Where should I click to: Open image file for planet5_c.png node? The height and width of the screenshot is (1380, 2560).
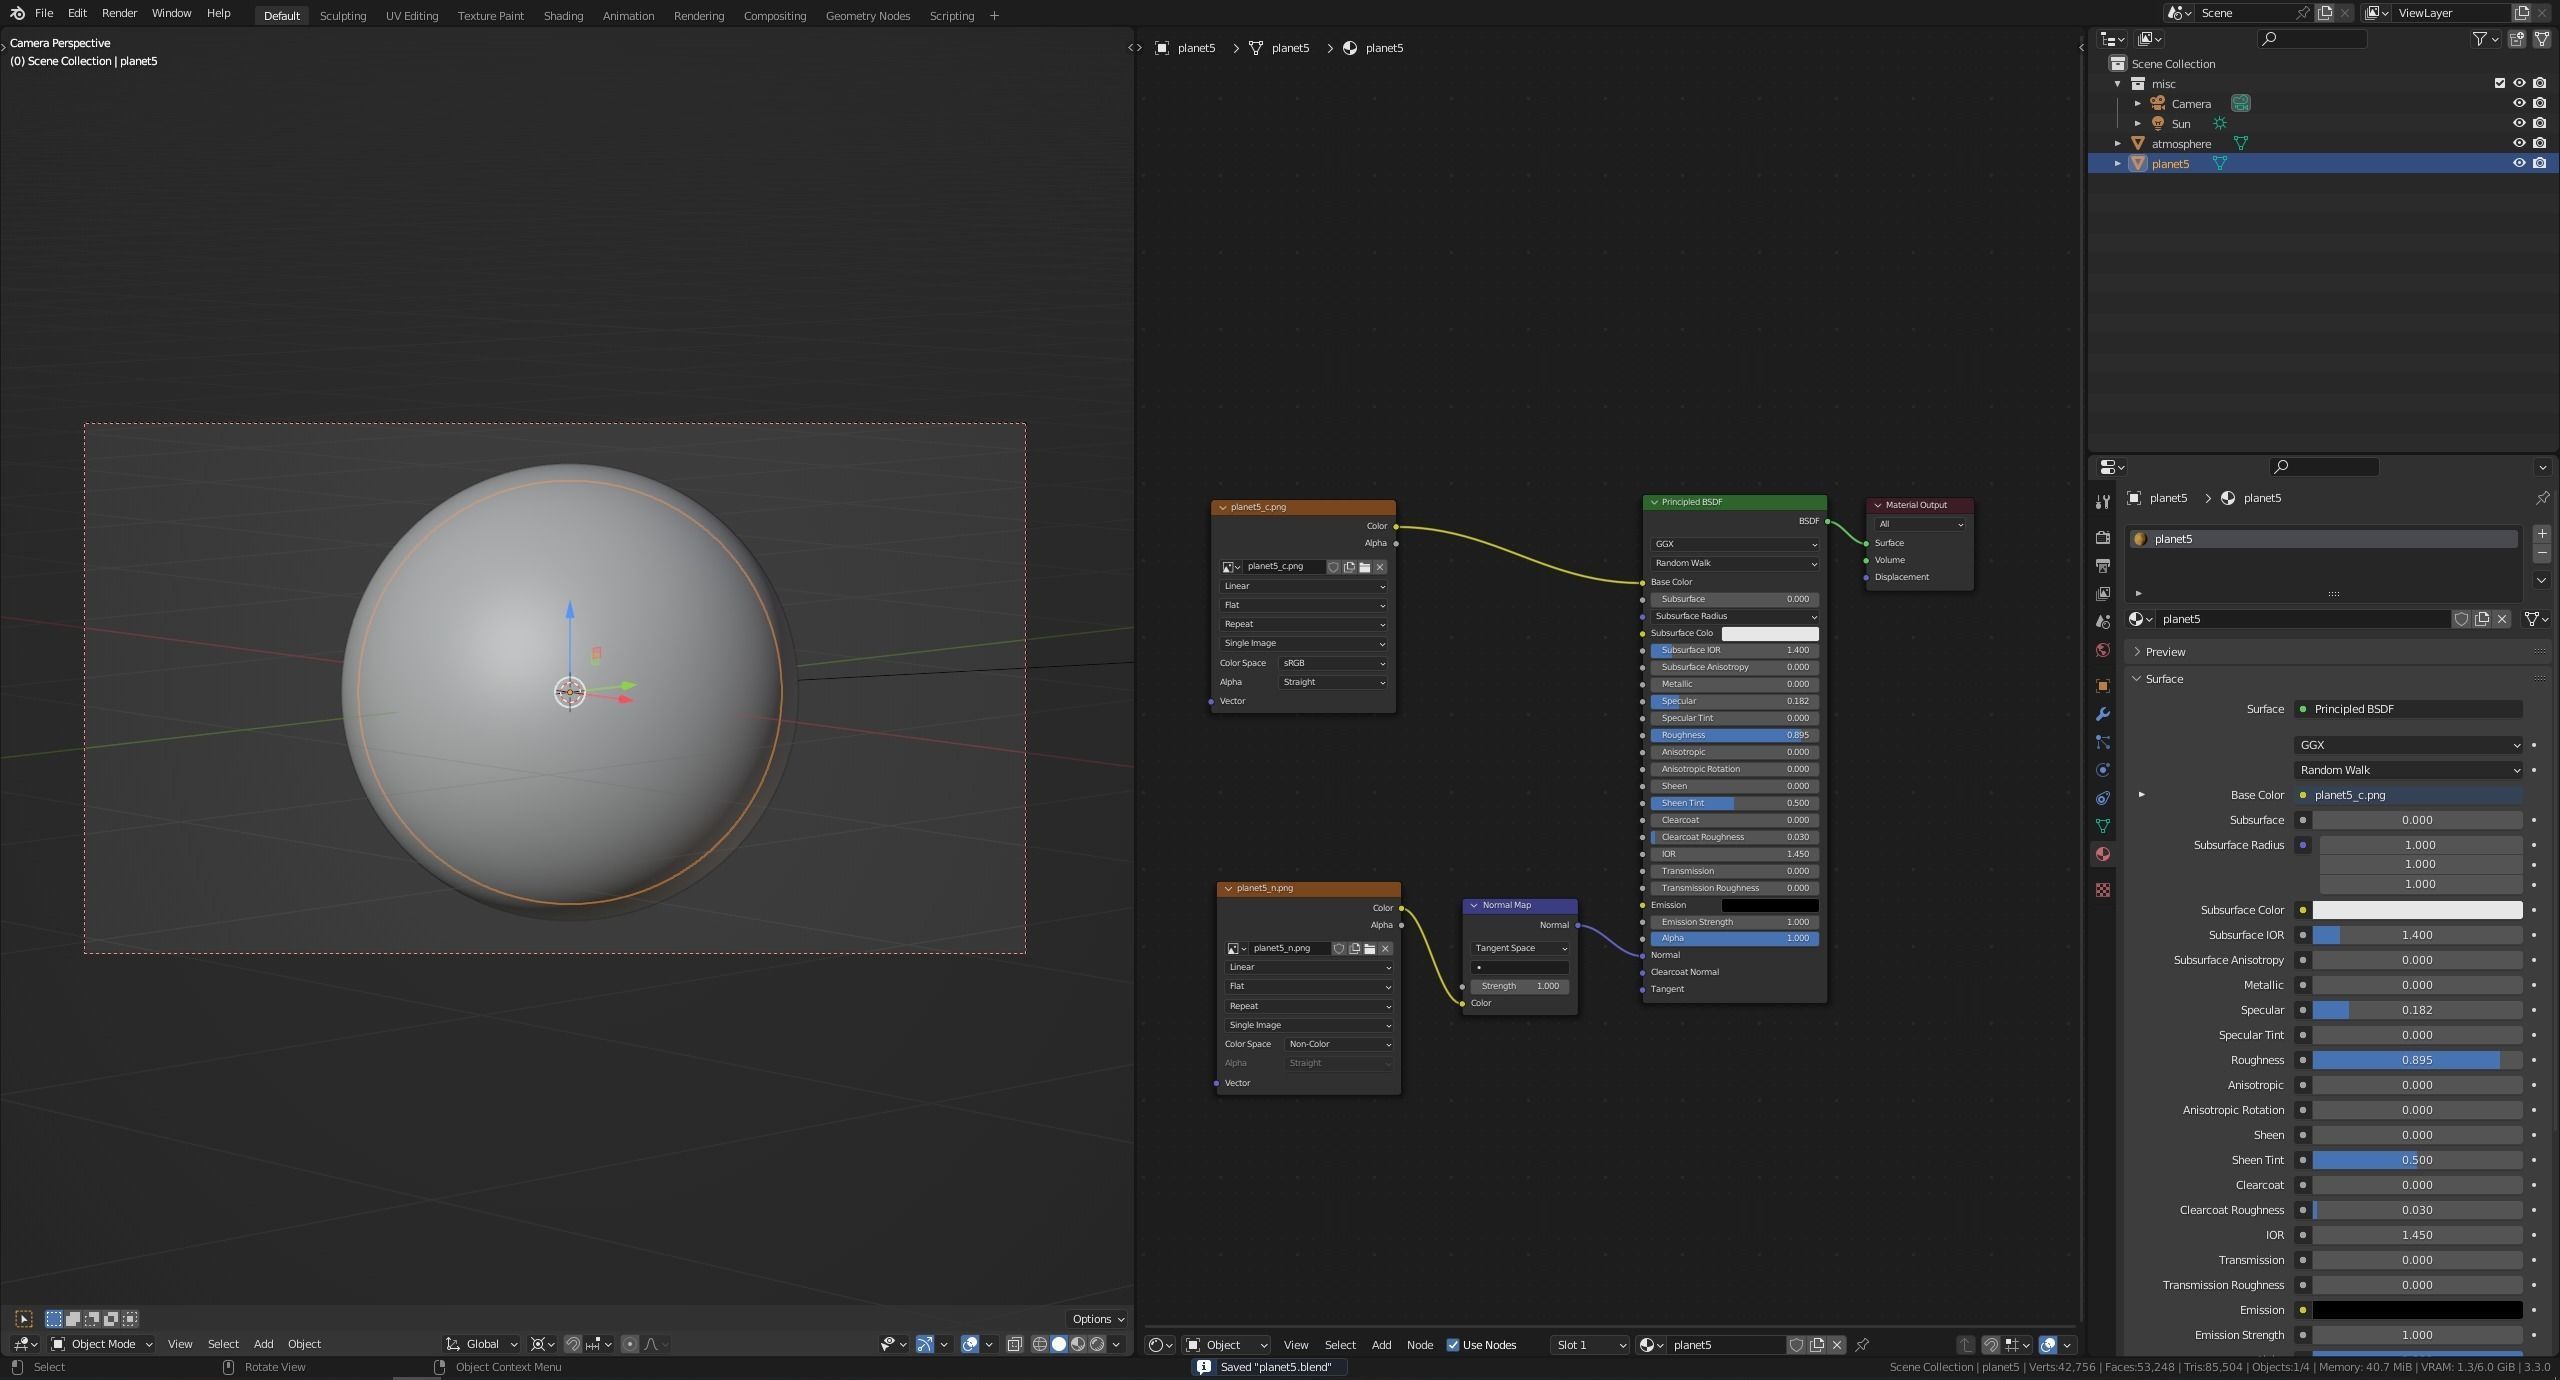click(x=1364, y=567)
